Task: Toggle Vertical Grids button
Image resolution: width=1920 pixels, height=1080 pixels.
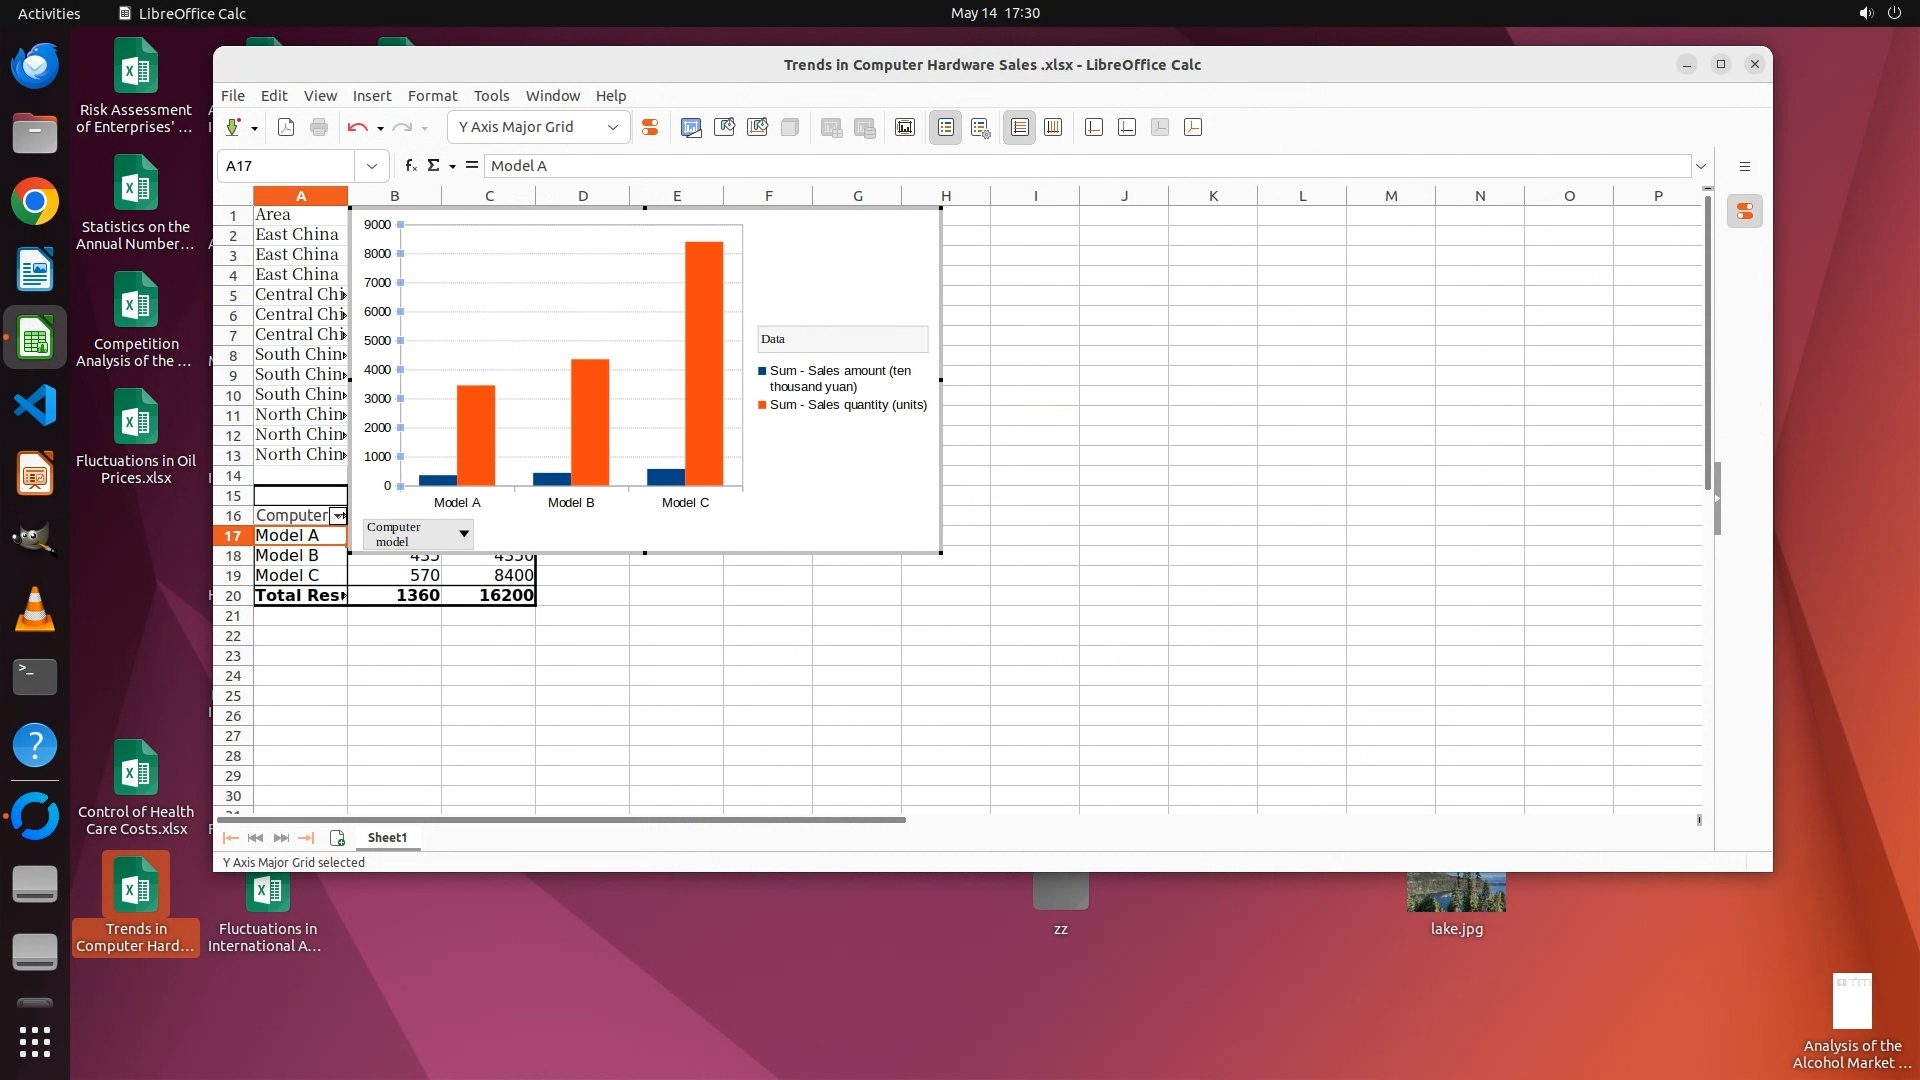Action: (1053, 127)
